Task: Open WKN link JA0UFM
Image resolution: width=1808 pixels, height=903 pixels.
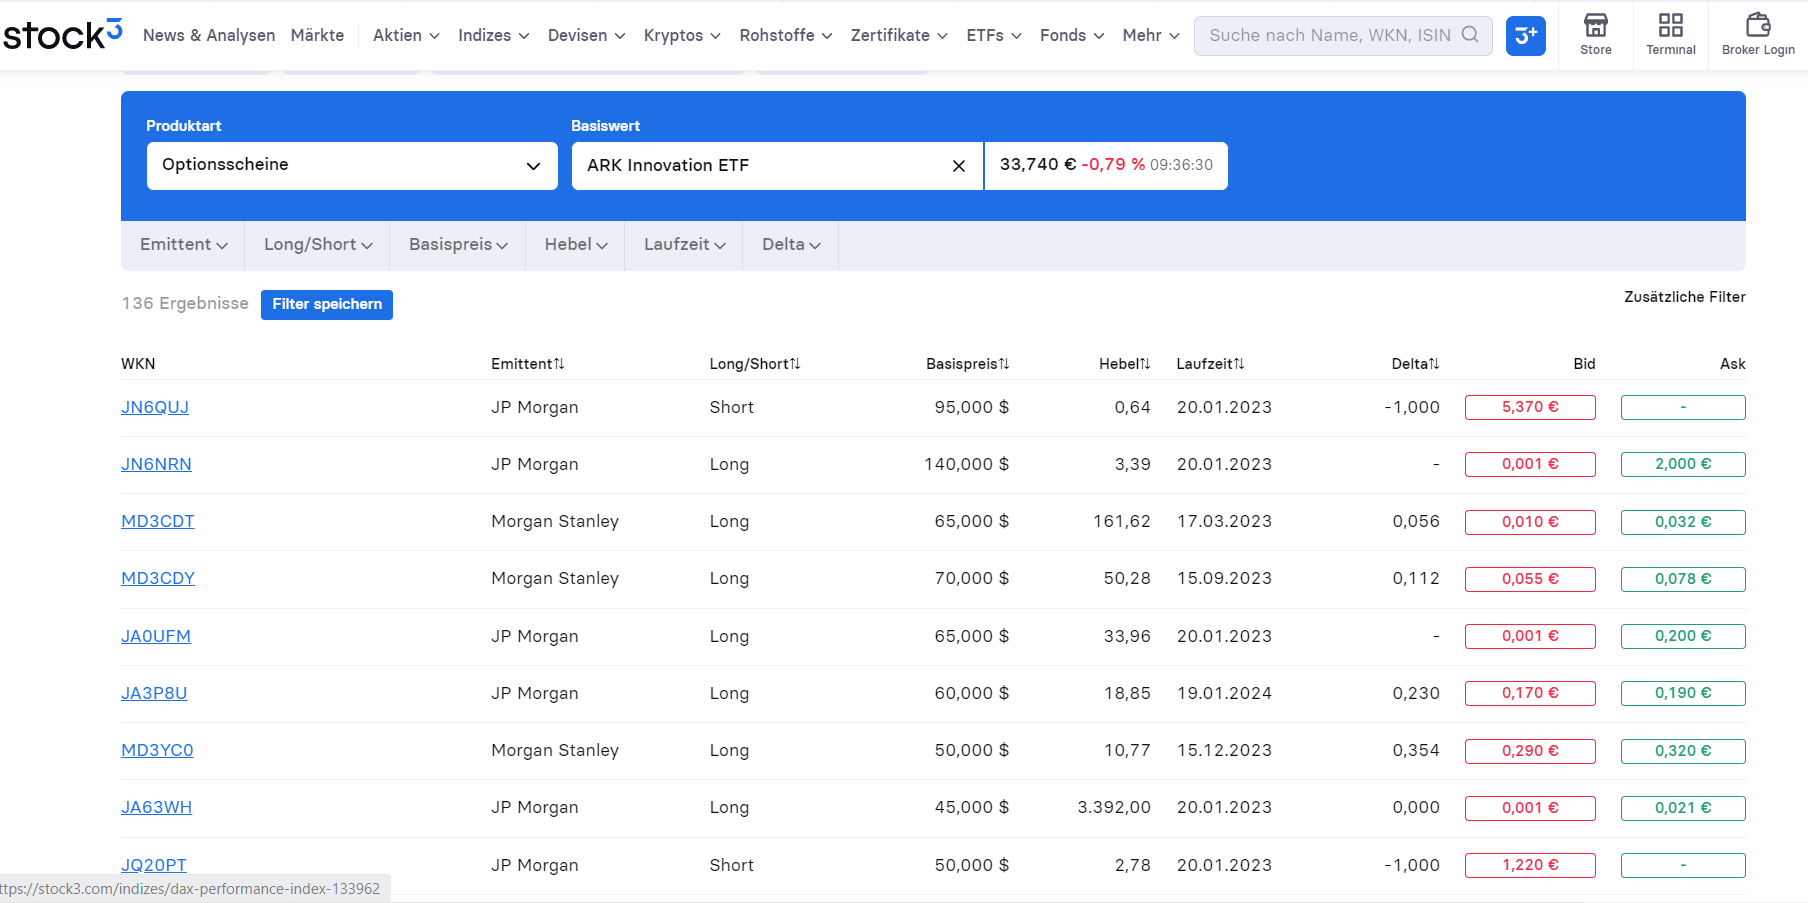Action: 156,636
